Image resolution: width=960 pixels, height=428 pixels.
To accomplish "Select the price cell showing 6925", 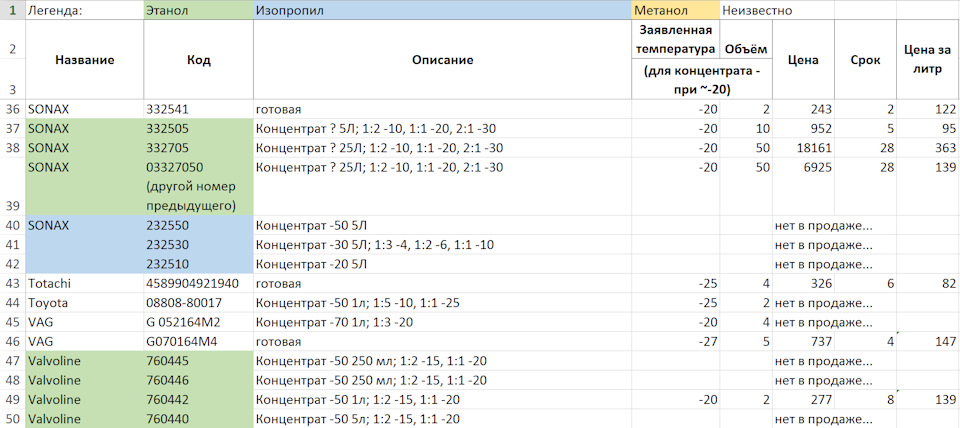I will (x=804, y=166).
